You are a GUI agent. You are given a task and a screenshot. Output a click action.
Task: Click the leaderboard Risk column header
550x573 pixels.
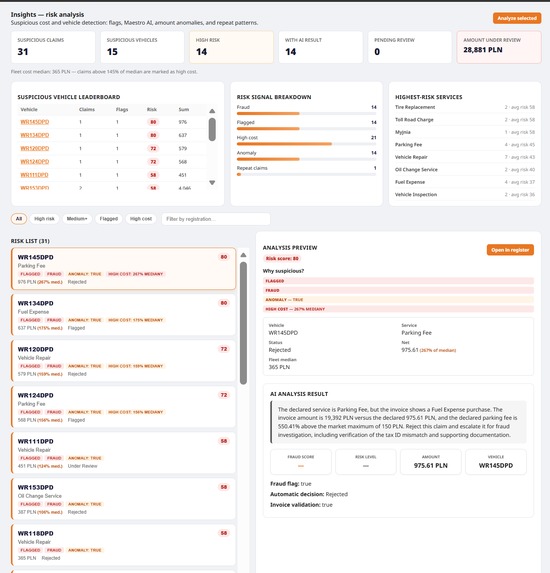(x=152, y=110)
